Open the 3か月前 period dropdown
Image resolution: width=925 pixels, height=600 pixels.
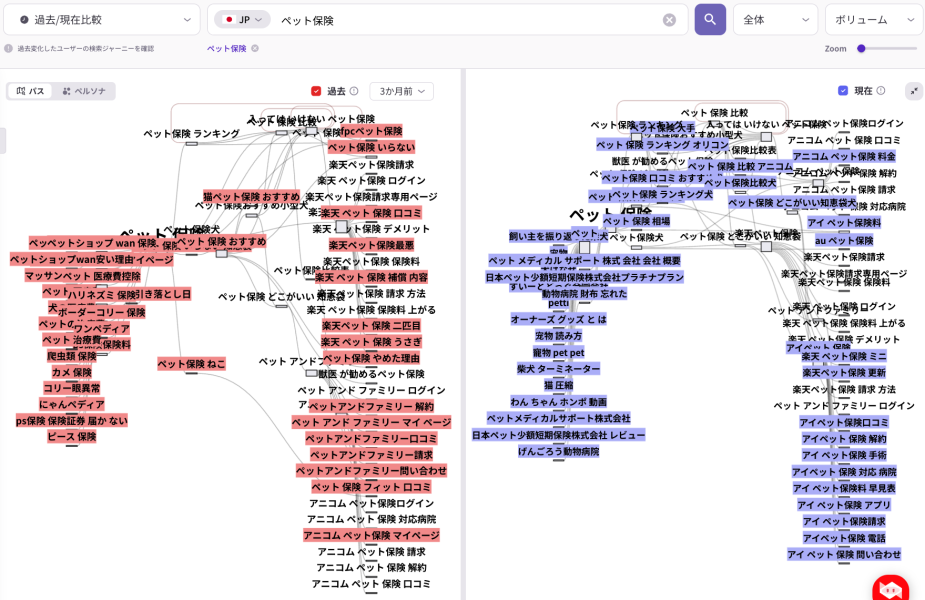tap(402, 91)
